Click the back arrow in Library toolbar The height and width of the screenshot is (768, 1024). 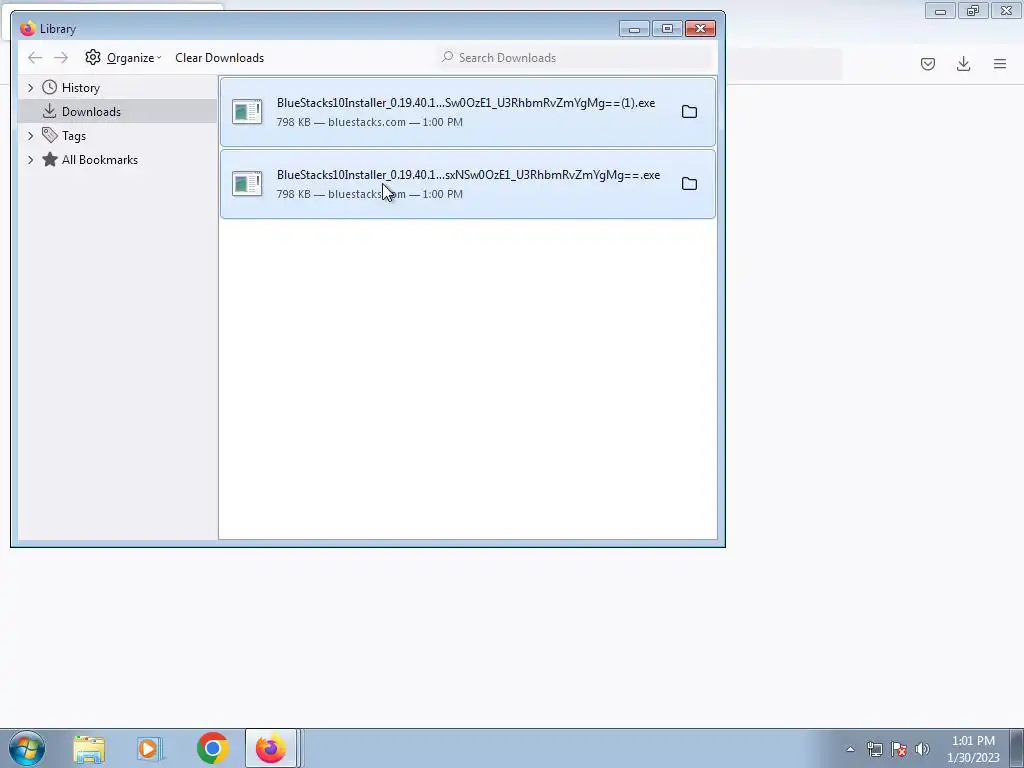[35, 58]
